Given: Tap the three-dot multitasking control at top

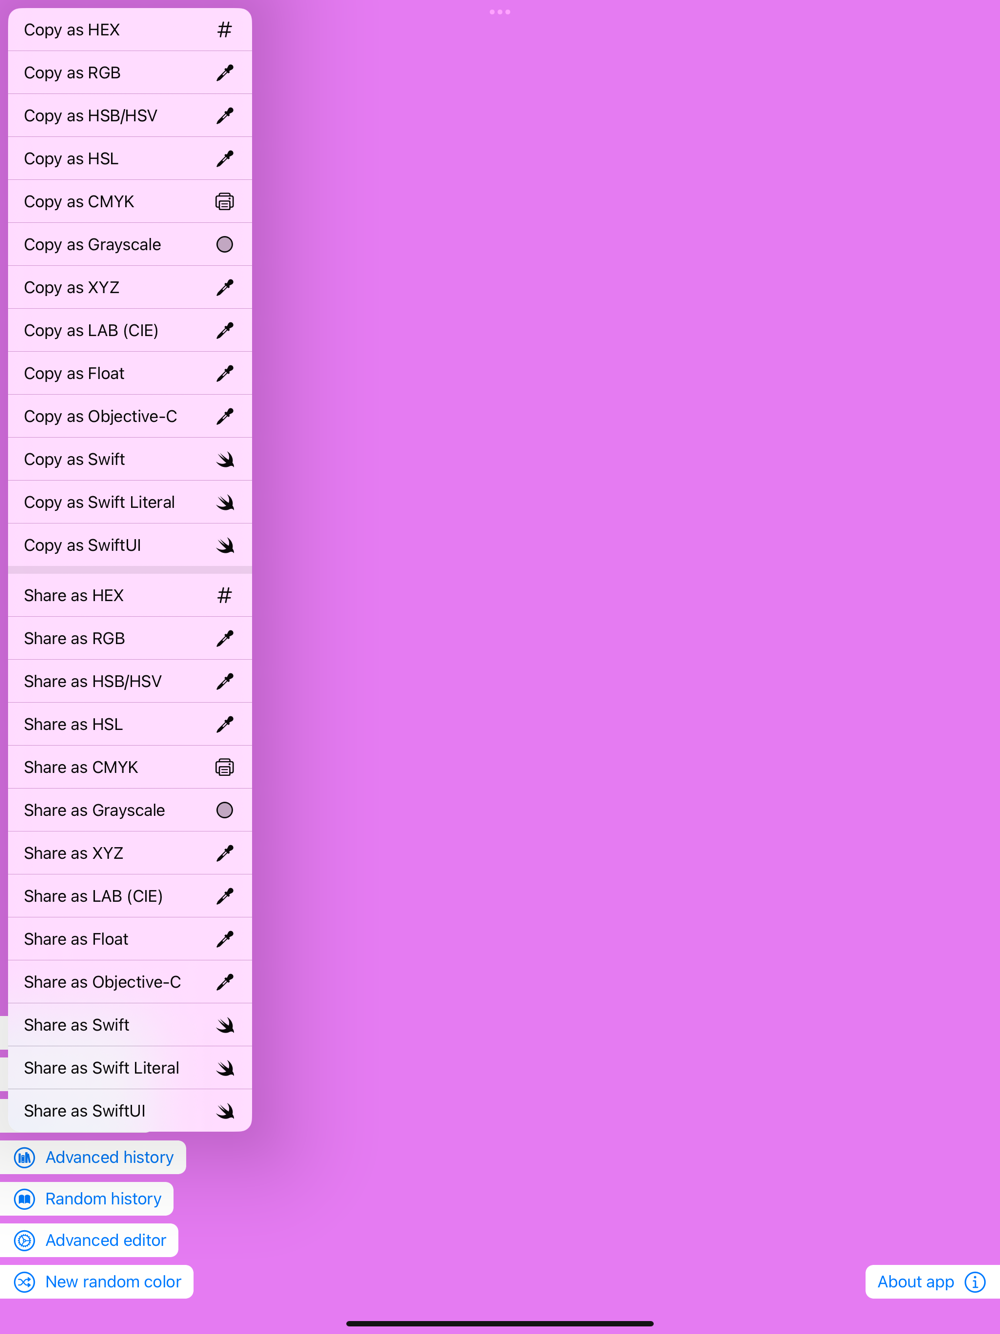Looking at the screenshot, I should [x=500, y=12].
